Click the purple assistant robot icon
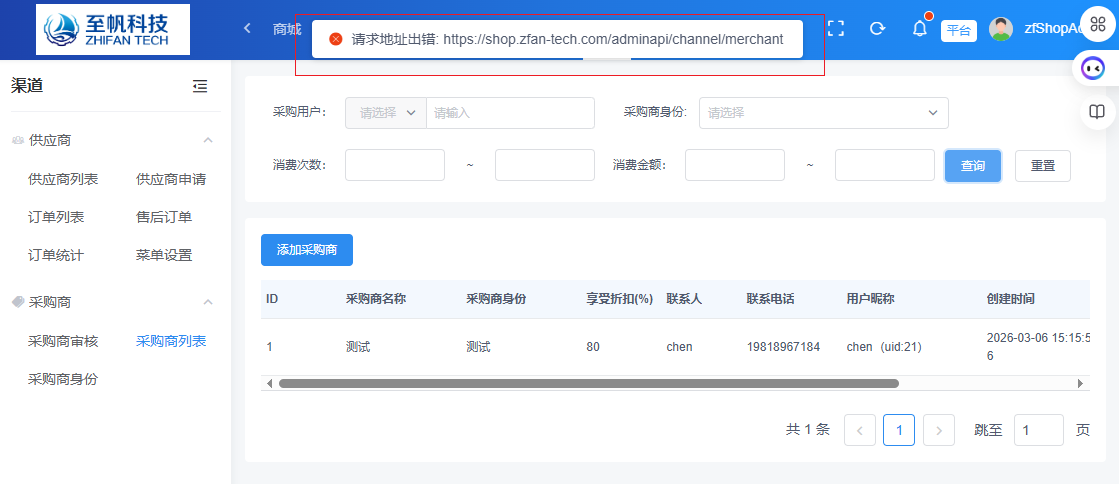 [x=1093, y=69]
